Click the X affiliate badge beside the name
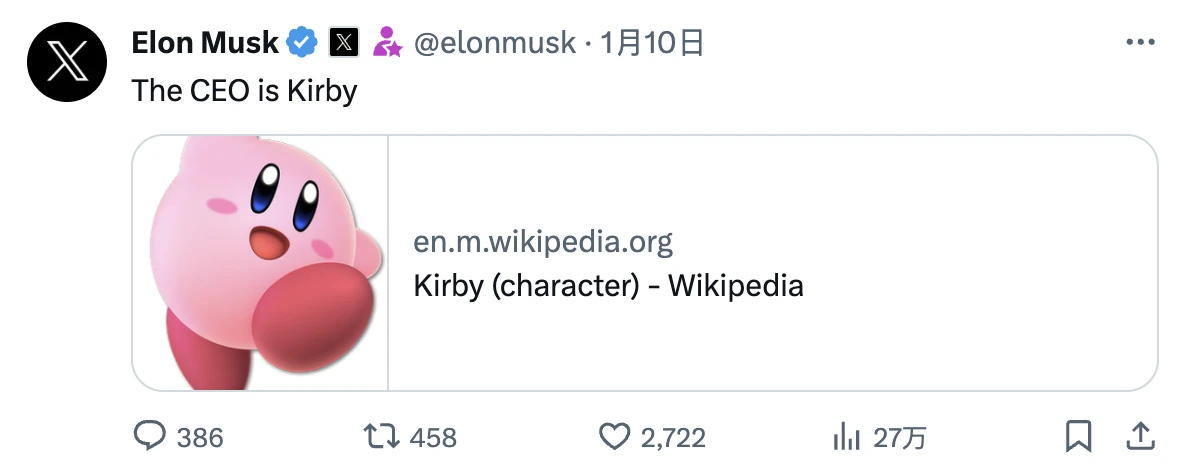1180x476 pixels. (344, 42)
